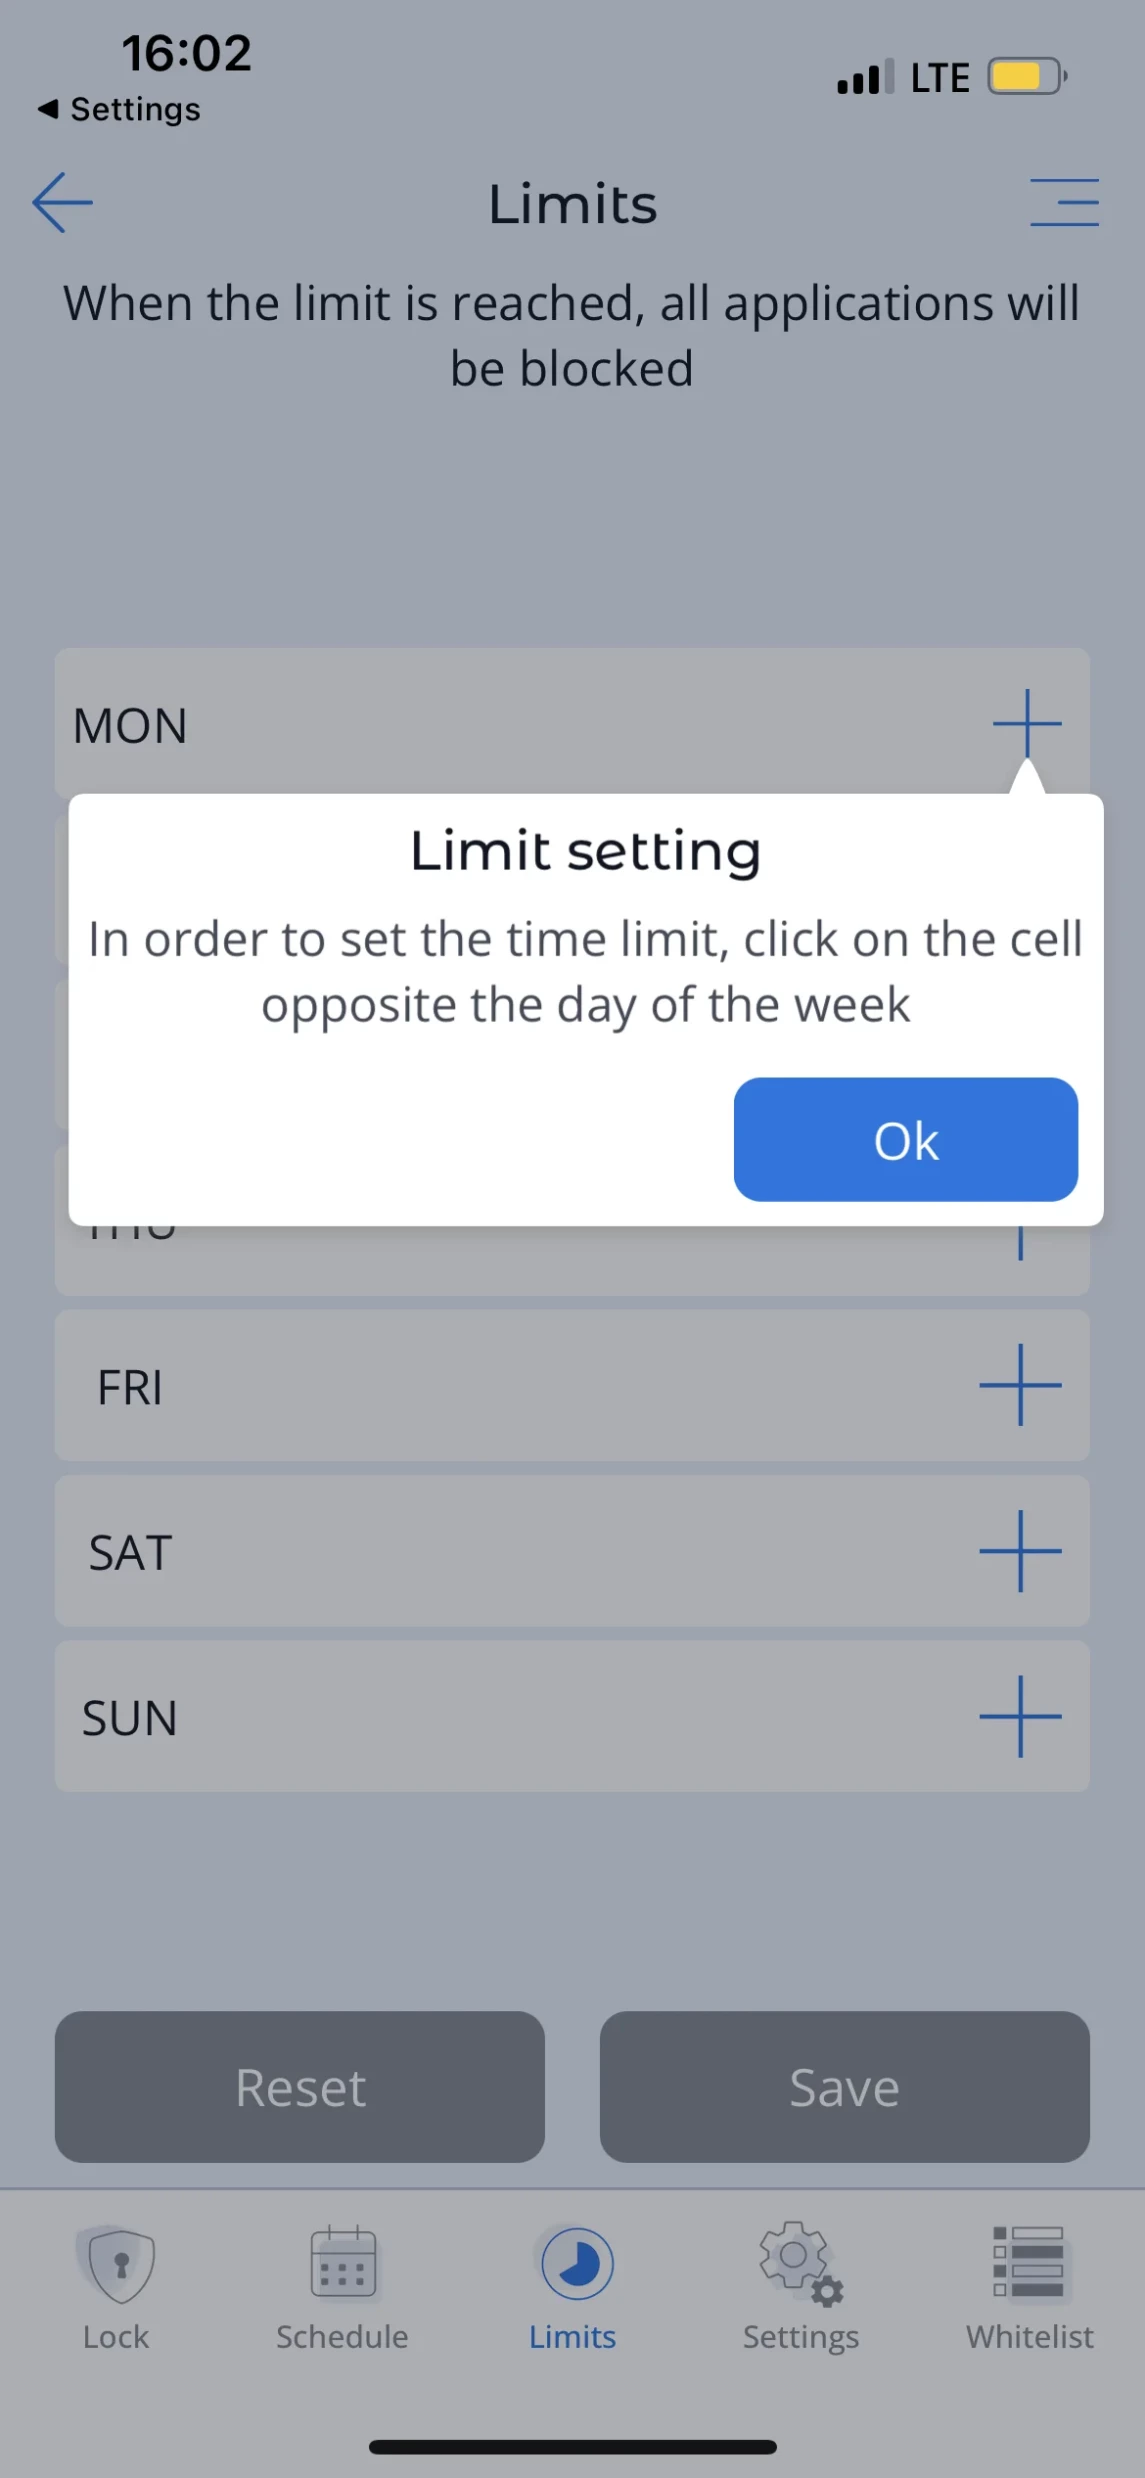The height and width of the screenshot is (2478, 1145).
Task: Return to Settings app via breadcrumb
Action: click(120, 109)
